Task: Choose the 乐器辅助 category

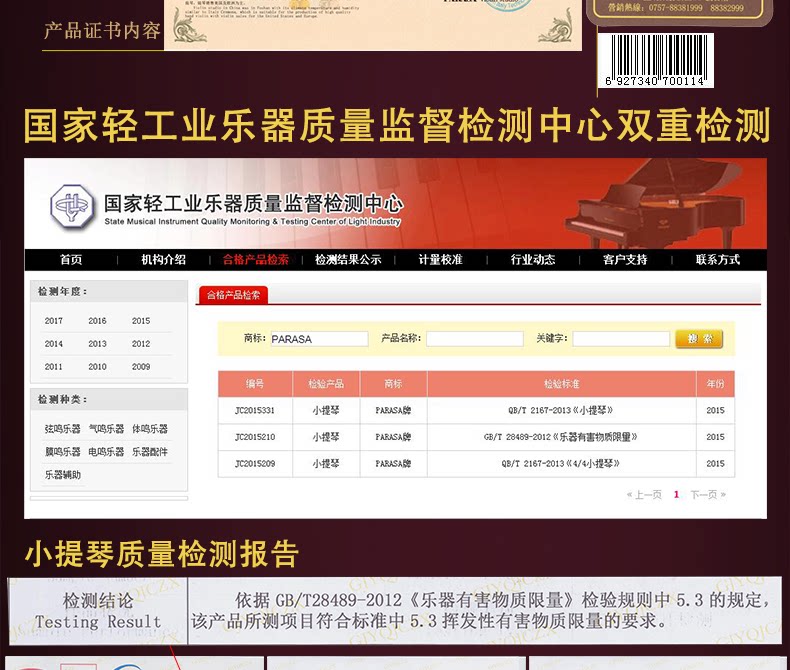Action: point(62,475)
